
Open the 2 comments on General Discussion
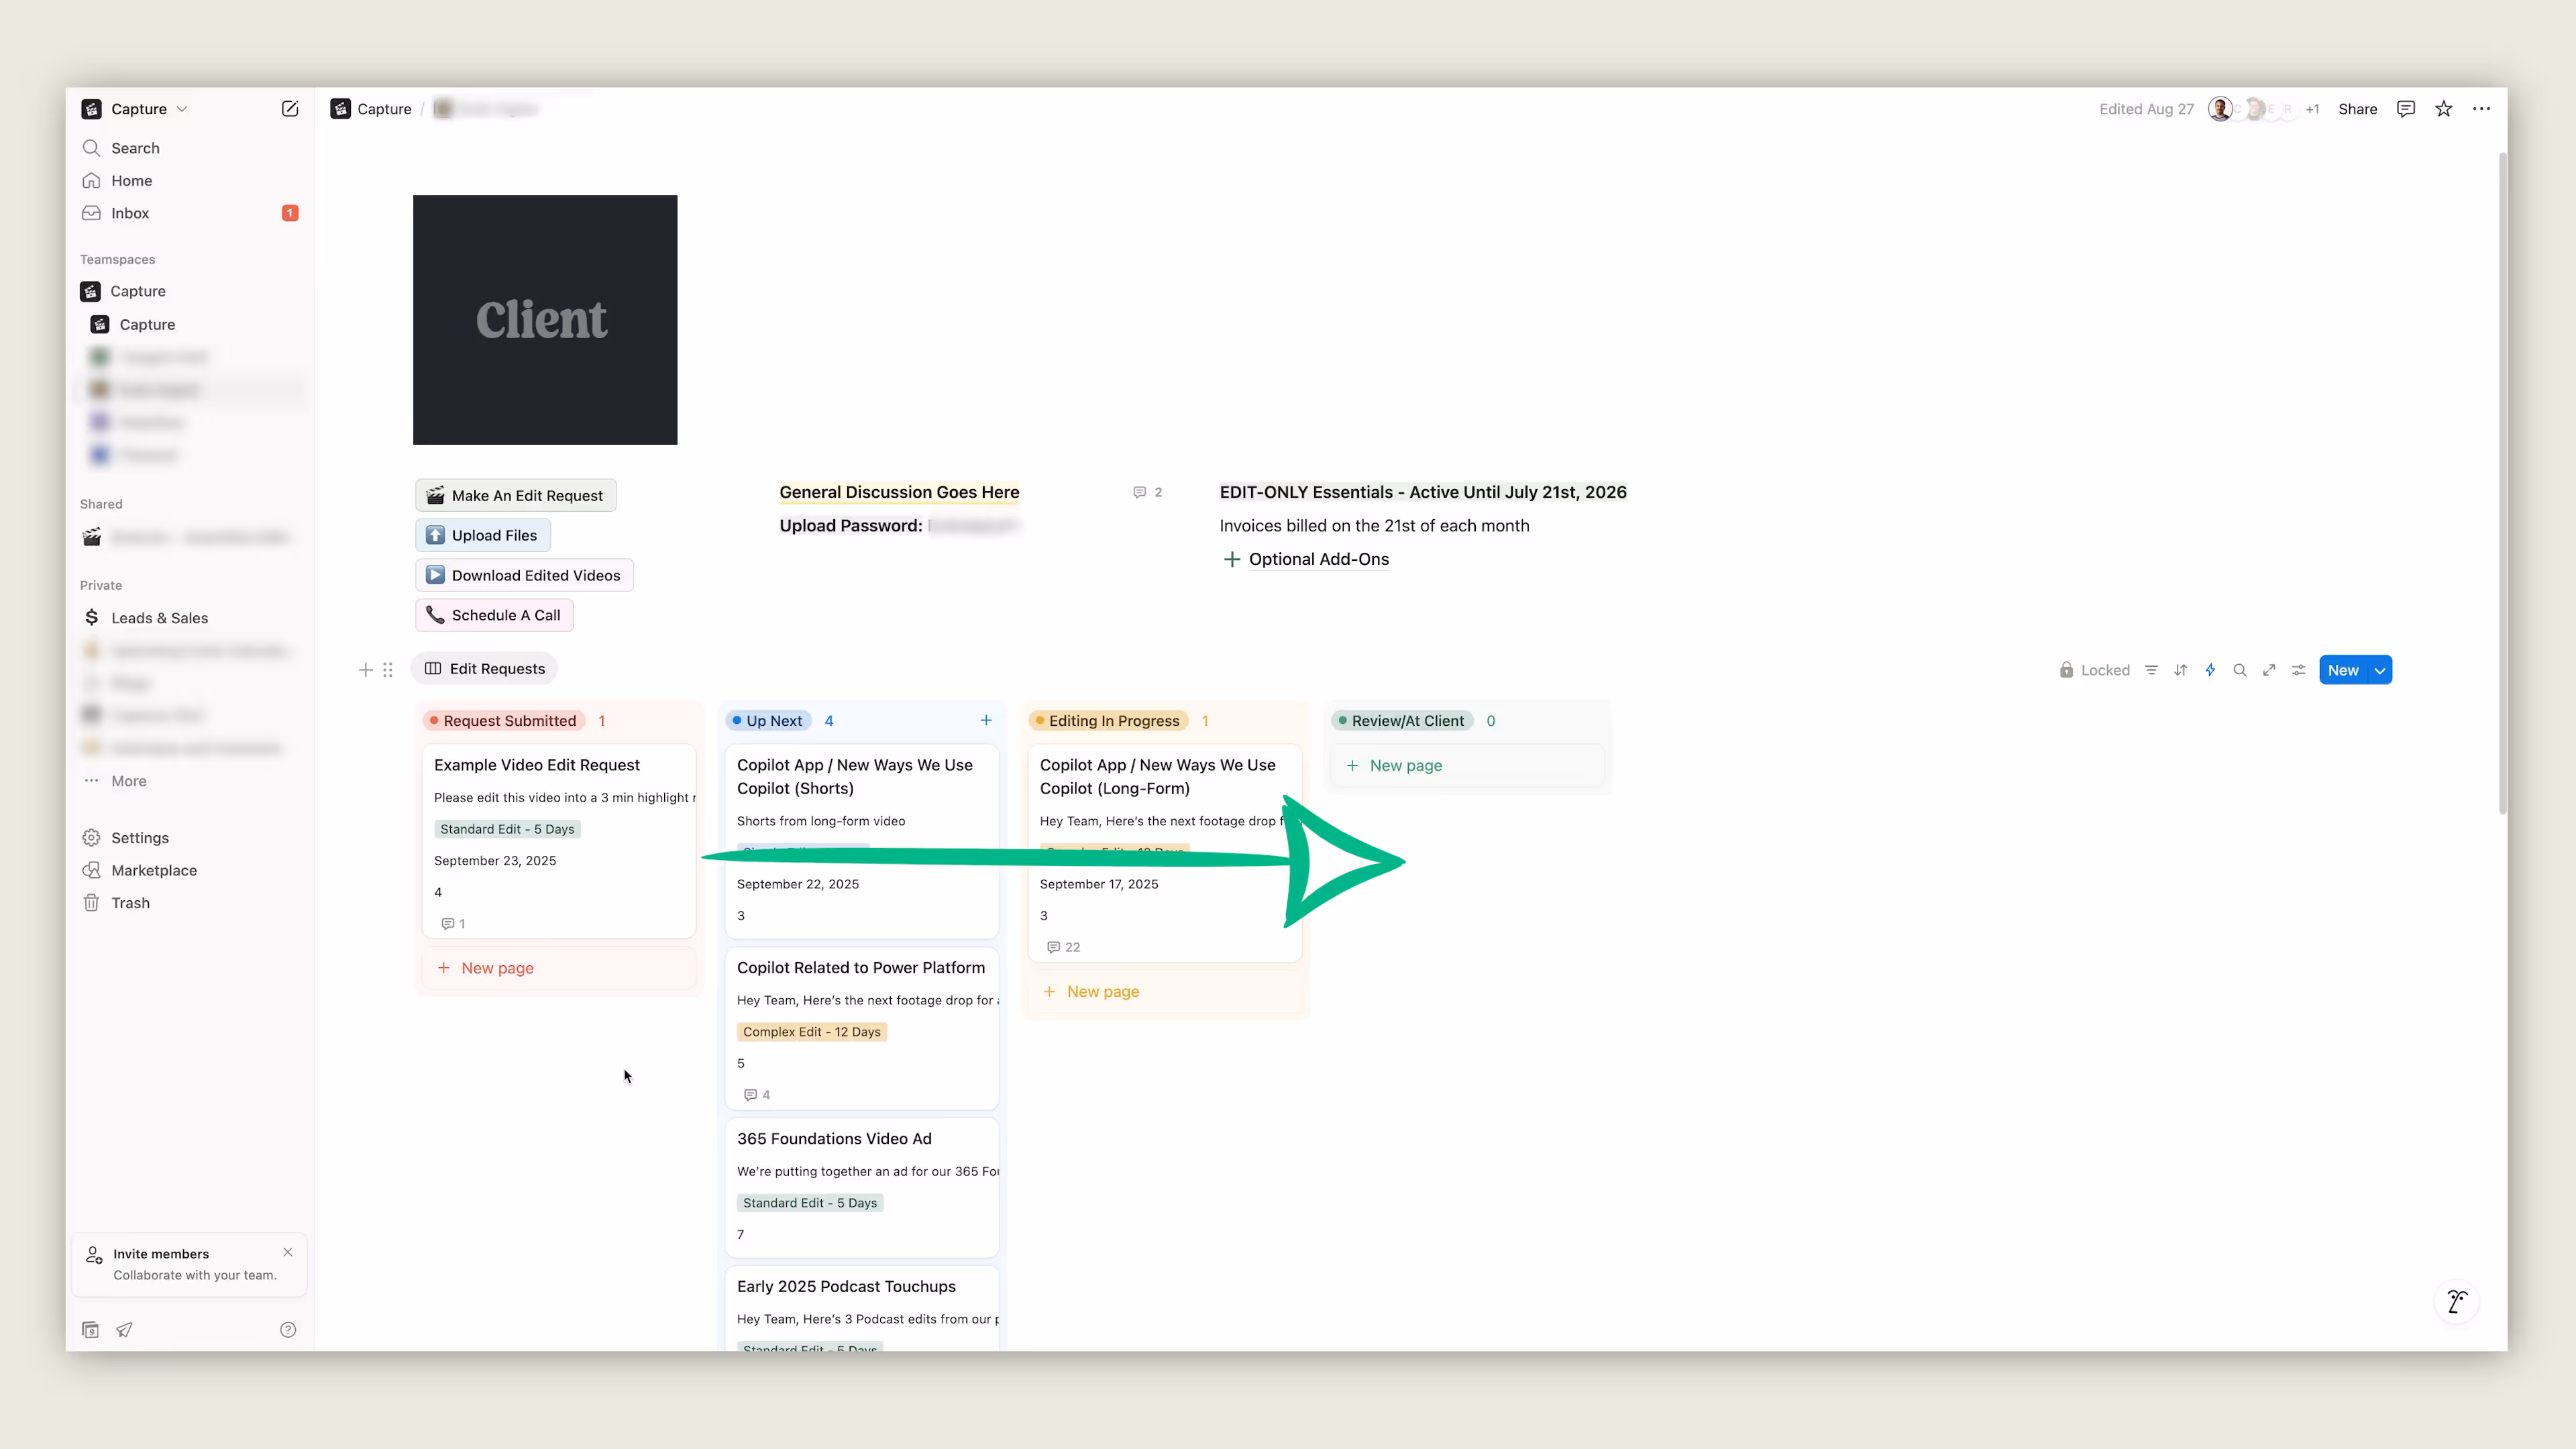[1147, 492]
